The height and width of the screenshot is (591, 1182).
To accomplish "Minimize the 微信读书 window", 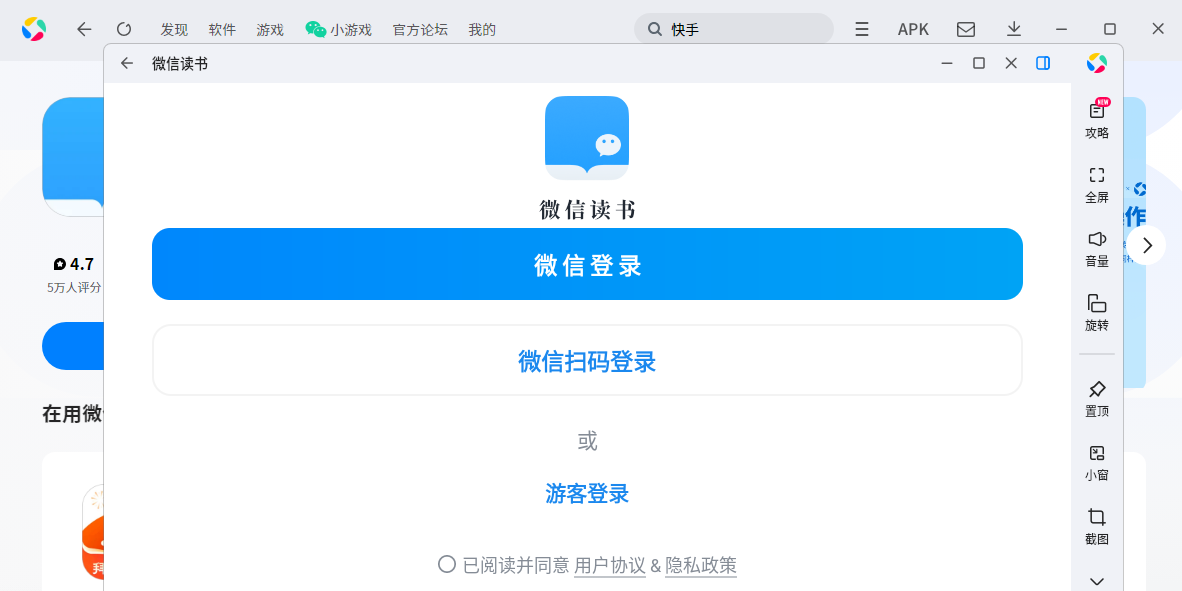I will click(x=947, y=63).
